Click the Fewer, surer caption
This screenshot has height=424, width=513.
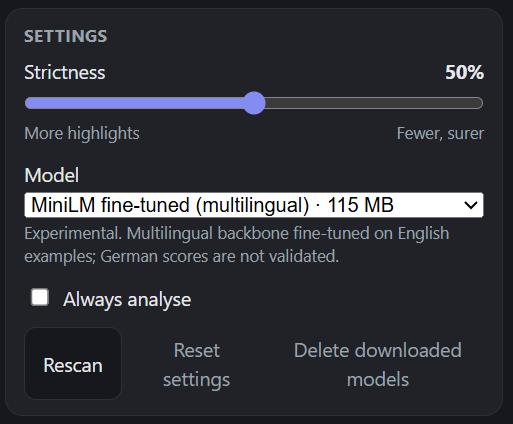pos(440,133)
